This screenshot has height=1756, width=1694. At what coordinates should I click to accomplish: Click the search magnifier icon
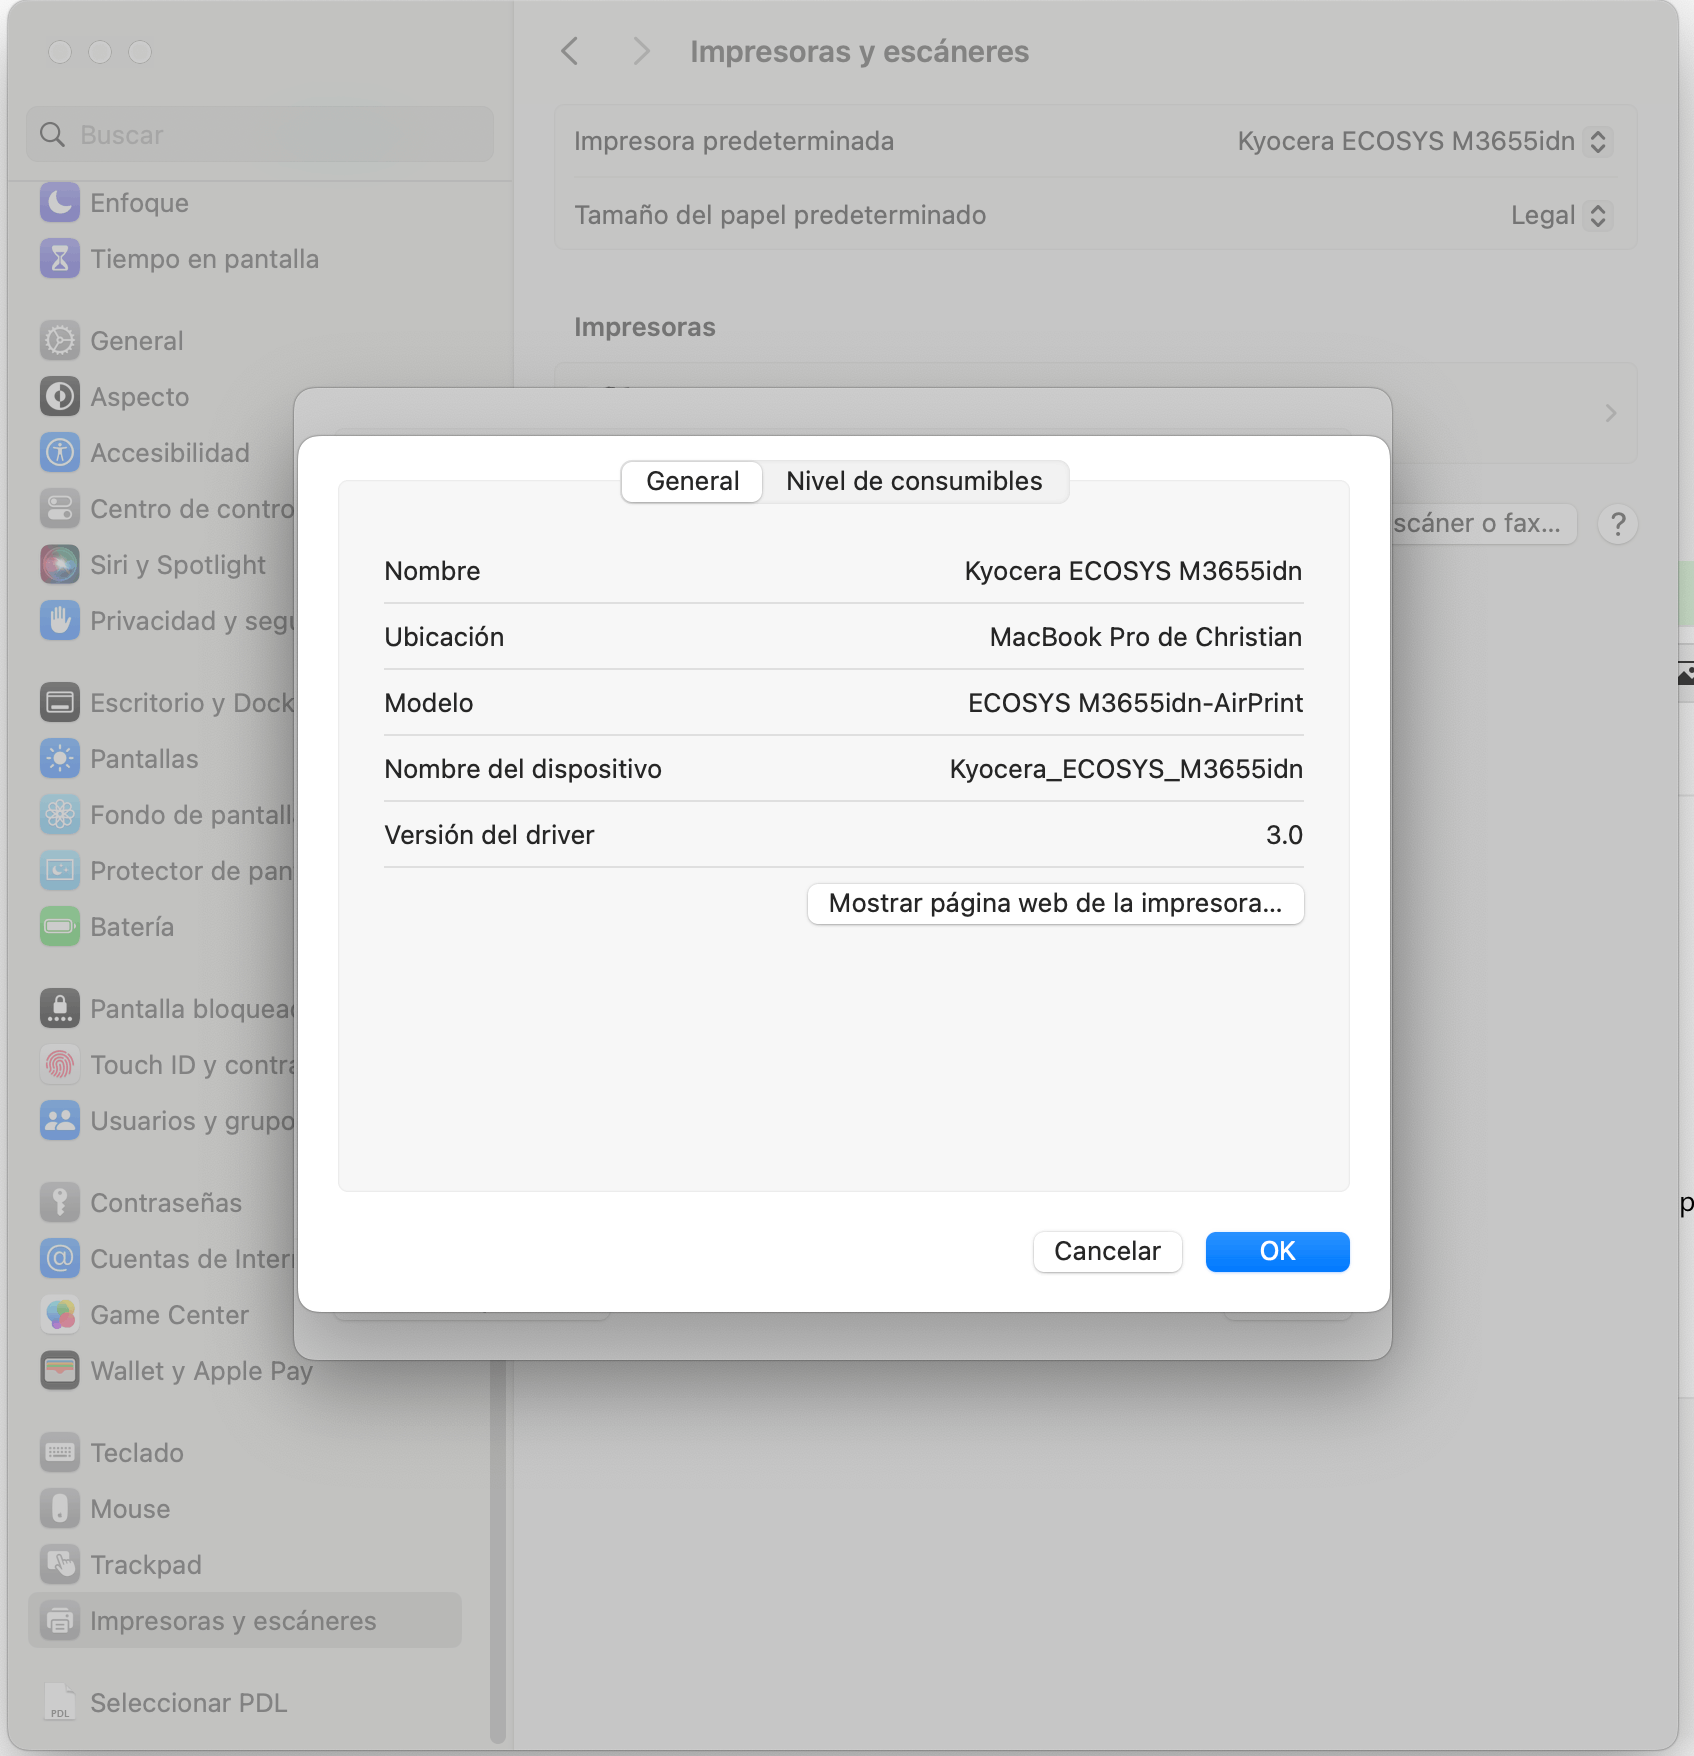(x=52, y=134)
